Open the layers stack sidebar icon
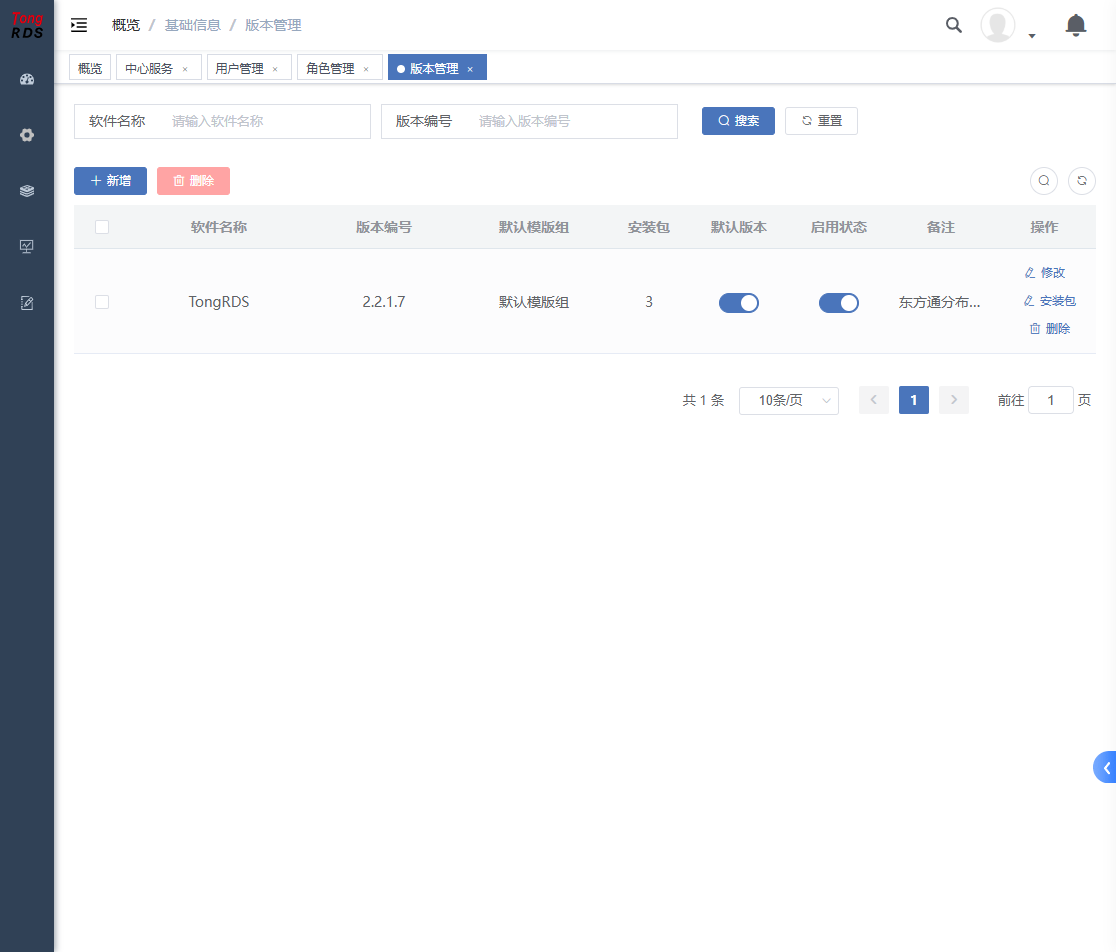 coord(27,191)
